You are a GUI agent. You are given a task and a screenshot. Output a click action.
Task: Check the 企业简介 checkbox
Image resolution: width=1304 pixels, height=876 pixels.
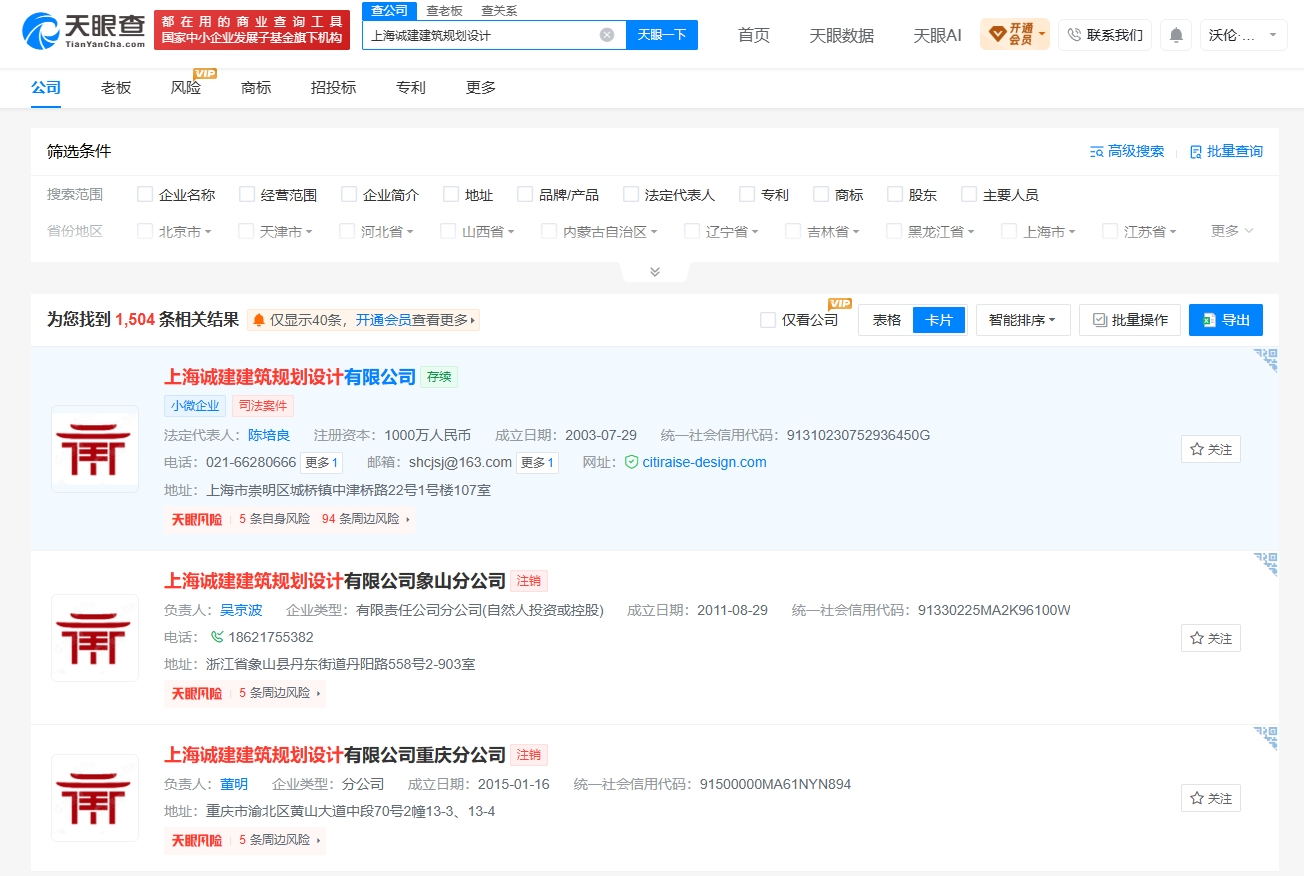point(349,194)
